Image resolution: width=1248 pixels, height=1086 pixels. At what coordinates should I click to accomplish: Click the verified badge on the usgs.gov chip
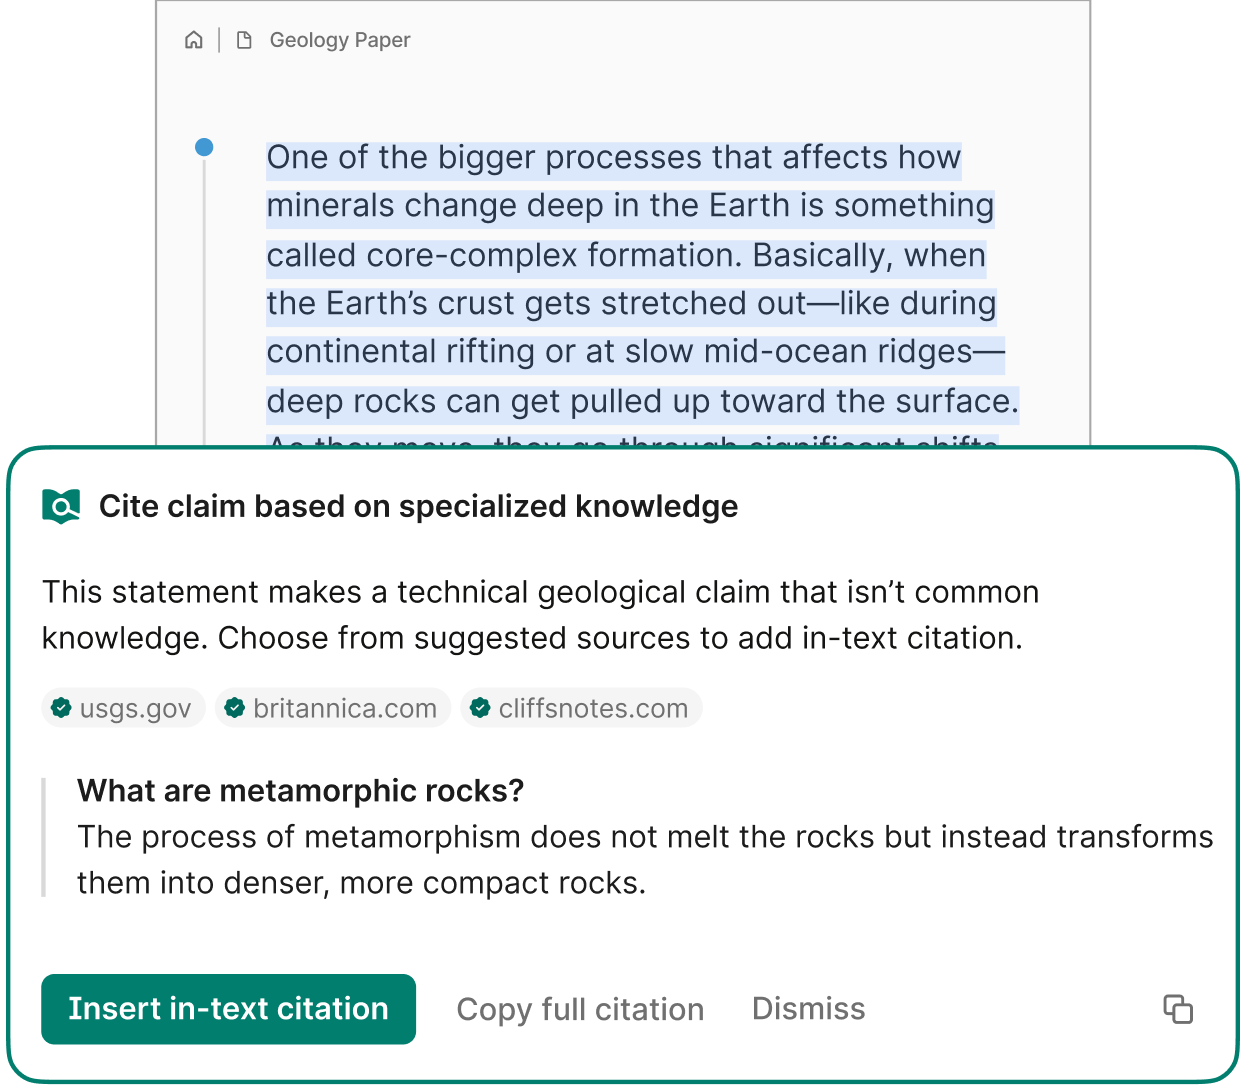tap(60, 708)
